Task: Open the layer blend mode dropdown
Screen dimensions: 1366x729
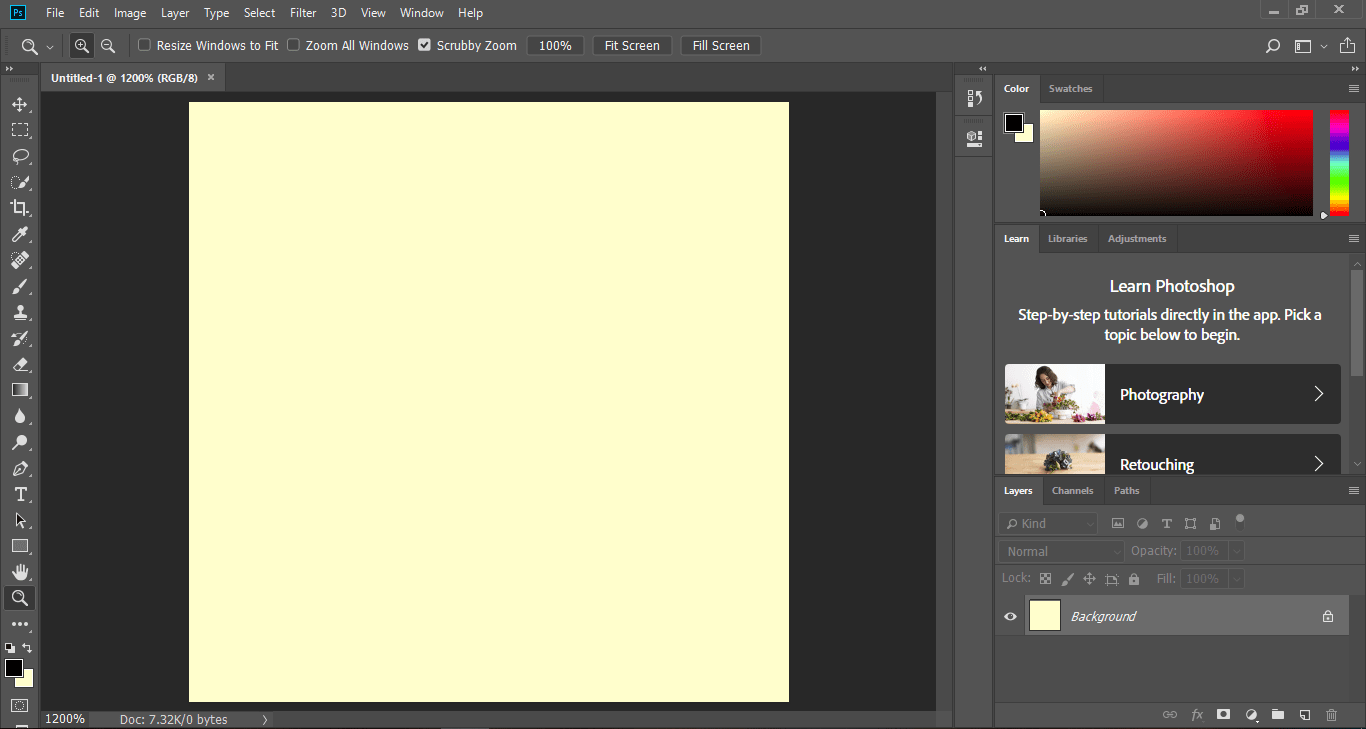Action: (x=1059, y=551)
